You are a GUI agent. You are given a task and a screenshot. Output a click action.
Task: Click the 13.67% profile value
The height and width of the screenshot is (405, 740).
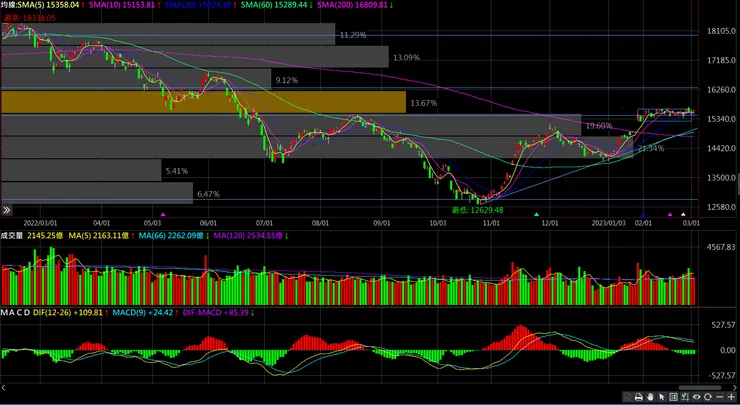pos(424,103)
